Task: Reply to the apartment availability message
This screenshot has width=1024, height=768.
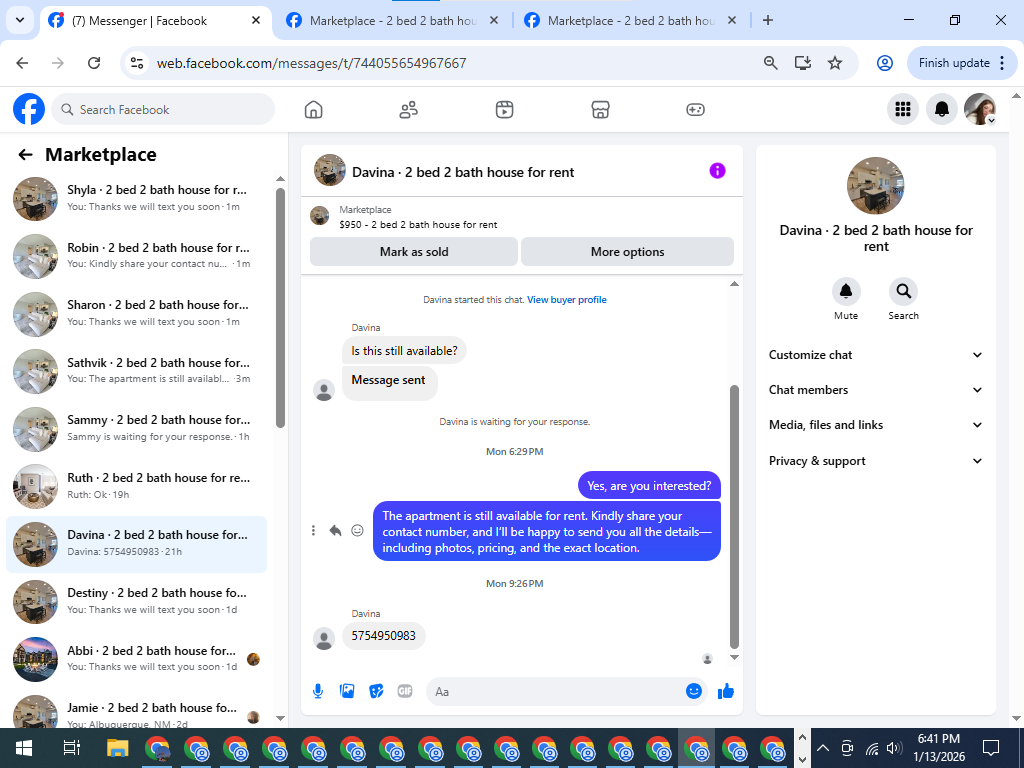Action: [335, 530]
